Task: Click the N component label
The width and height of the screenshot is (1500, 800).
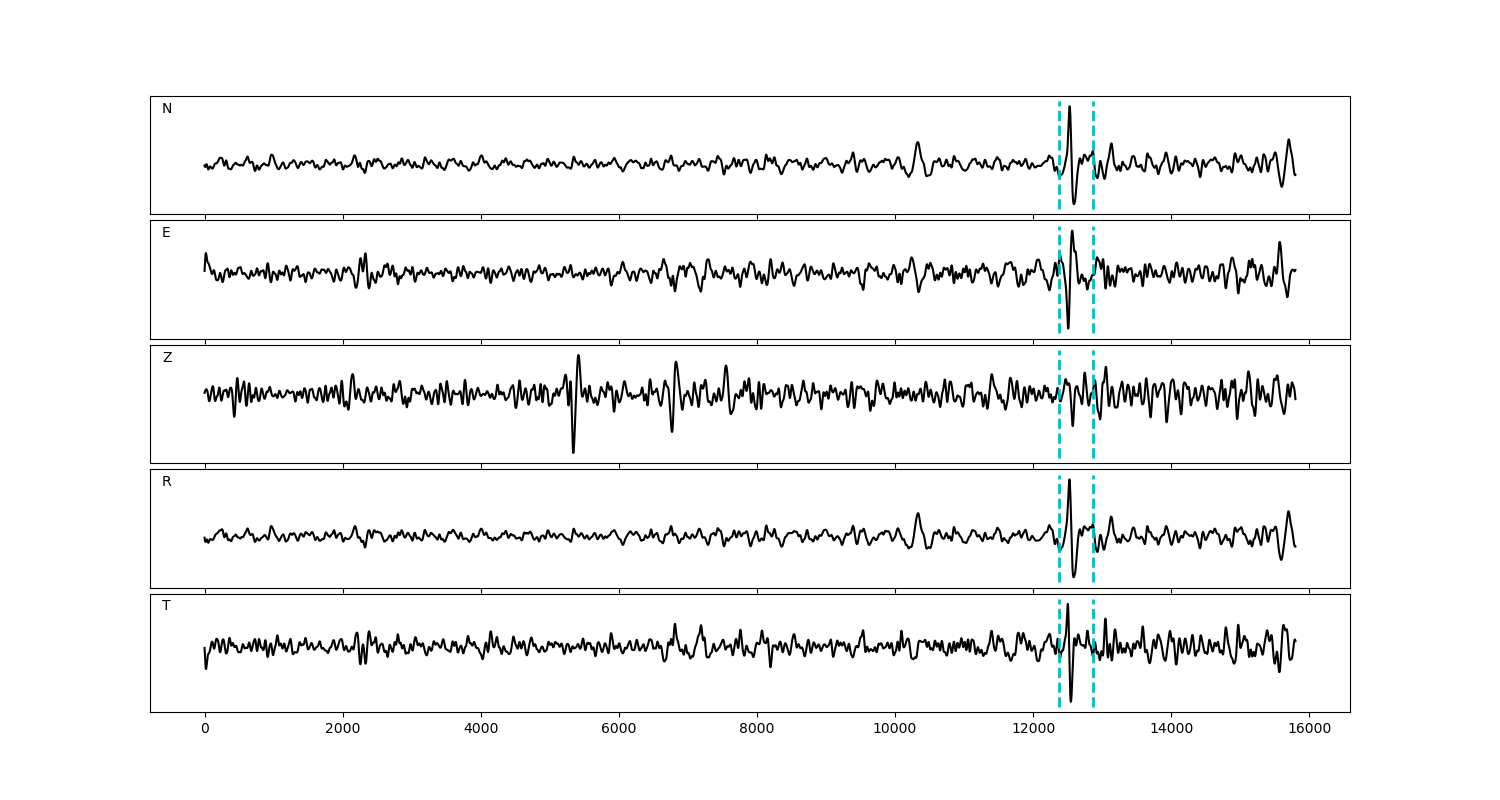Action: [x=167, y=109]
